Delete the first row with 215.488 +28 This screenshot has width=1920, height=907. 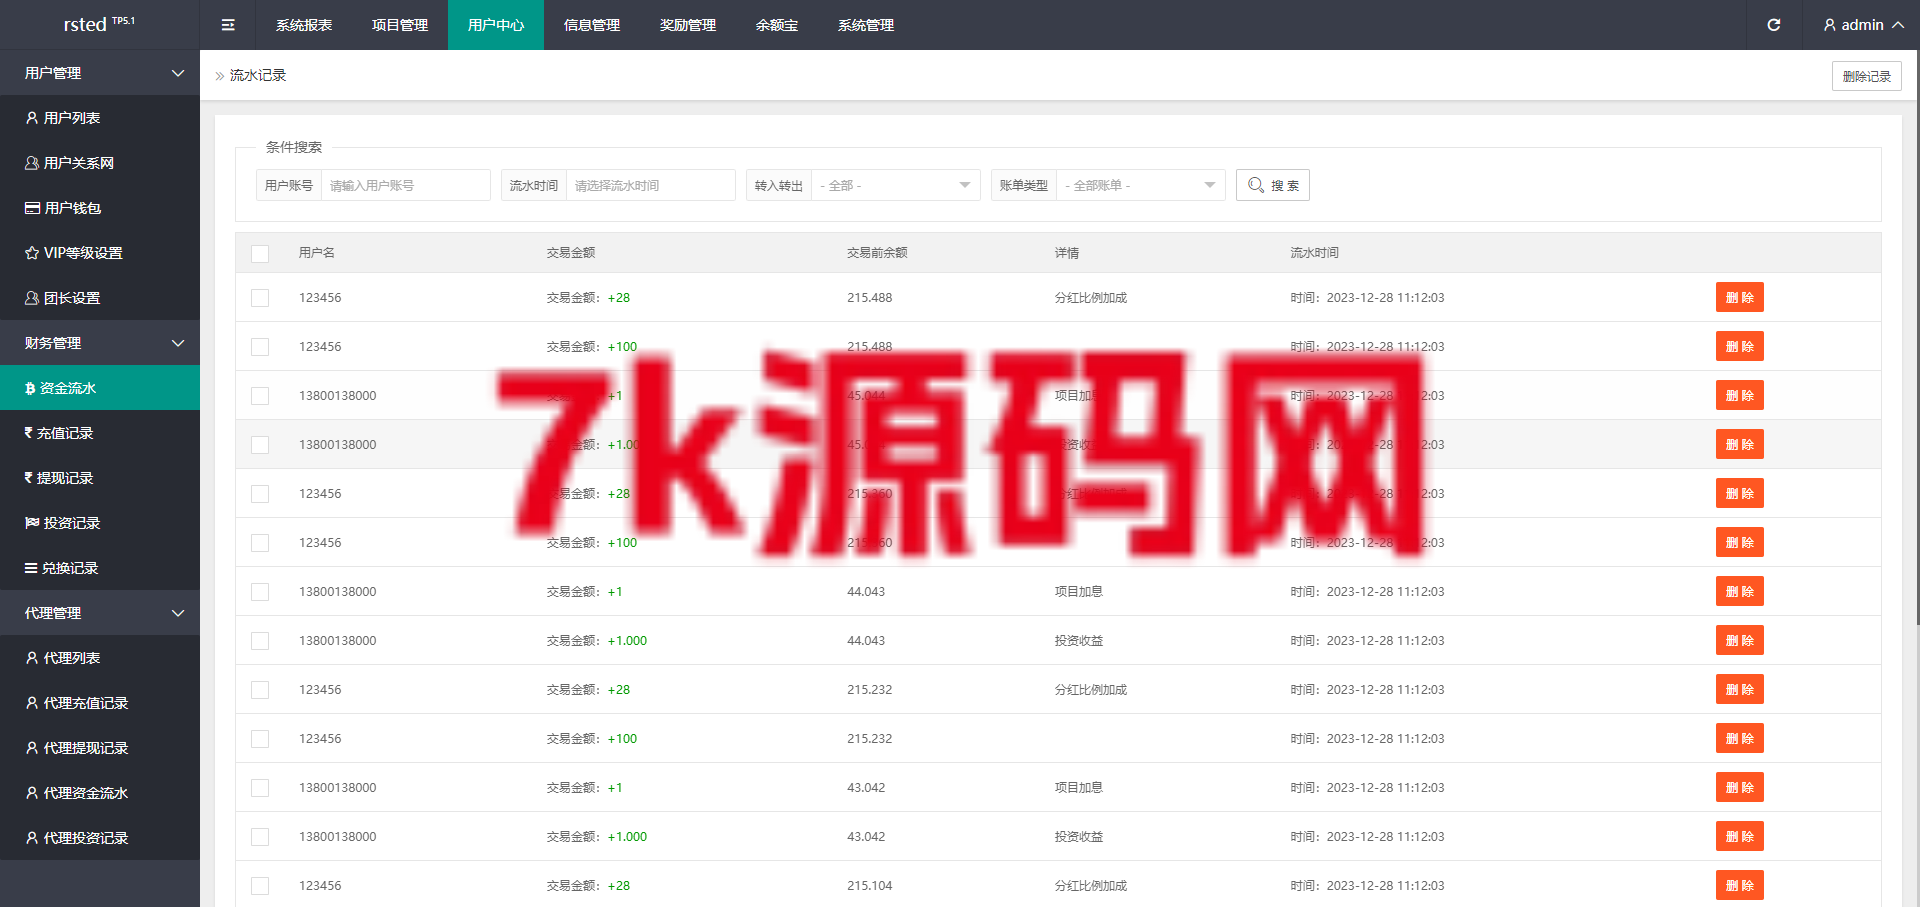(x=1740, y=298)
